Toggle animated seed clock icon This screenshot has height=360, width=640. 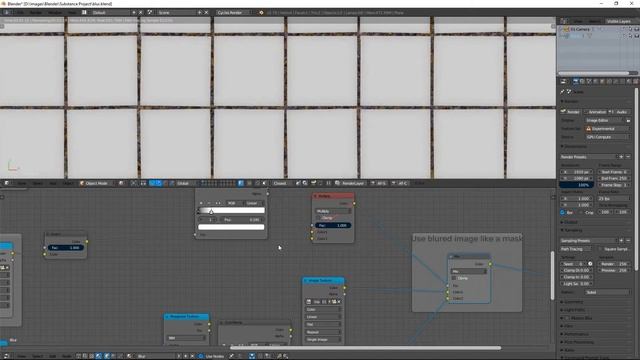coord(590,264)
